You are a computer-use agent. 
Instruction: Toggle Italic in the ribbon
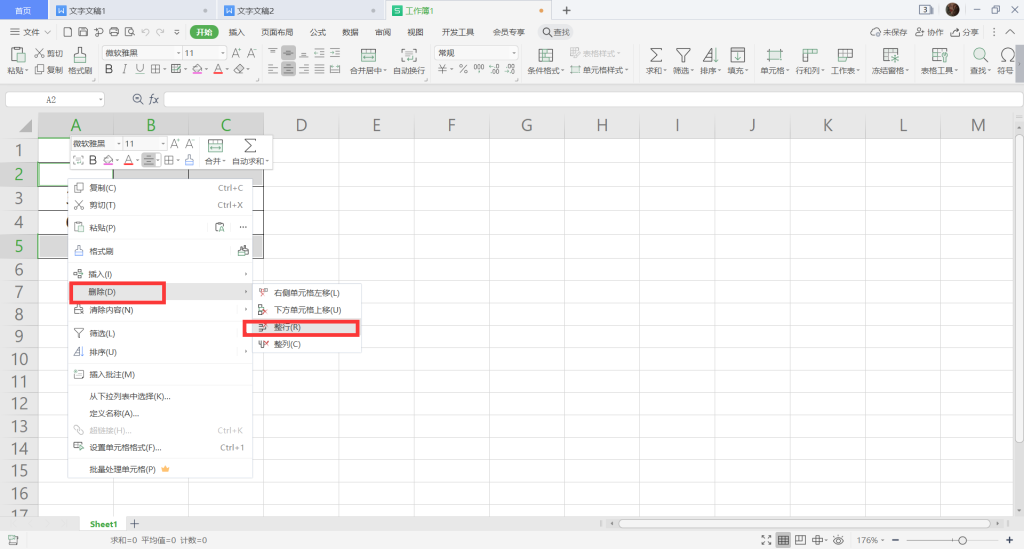coord(124,69)
